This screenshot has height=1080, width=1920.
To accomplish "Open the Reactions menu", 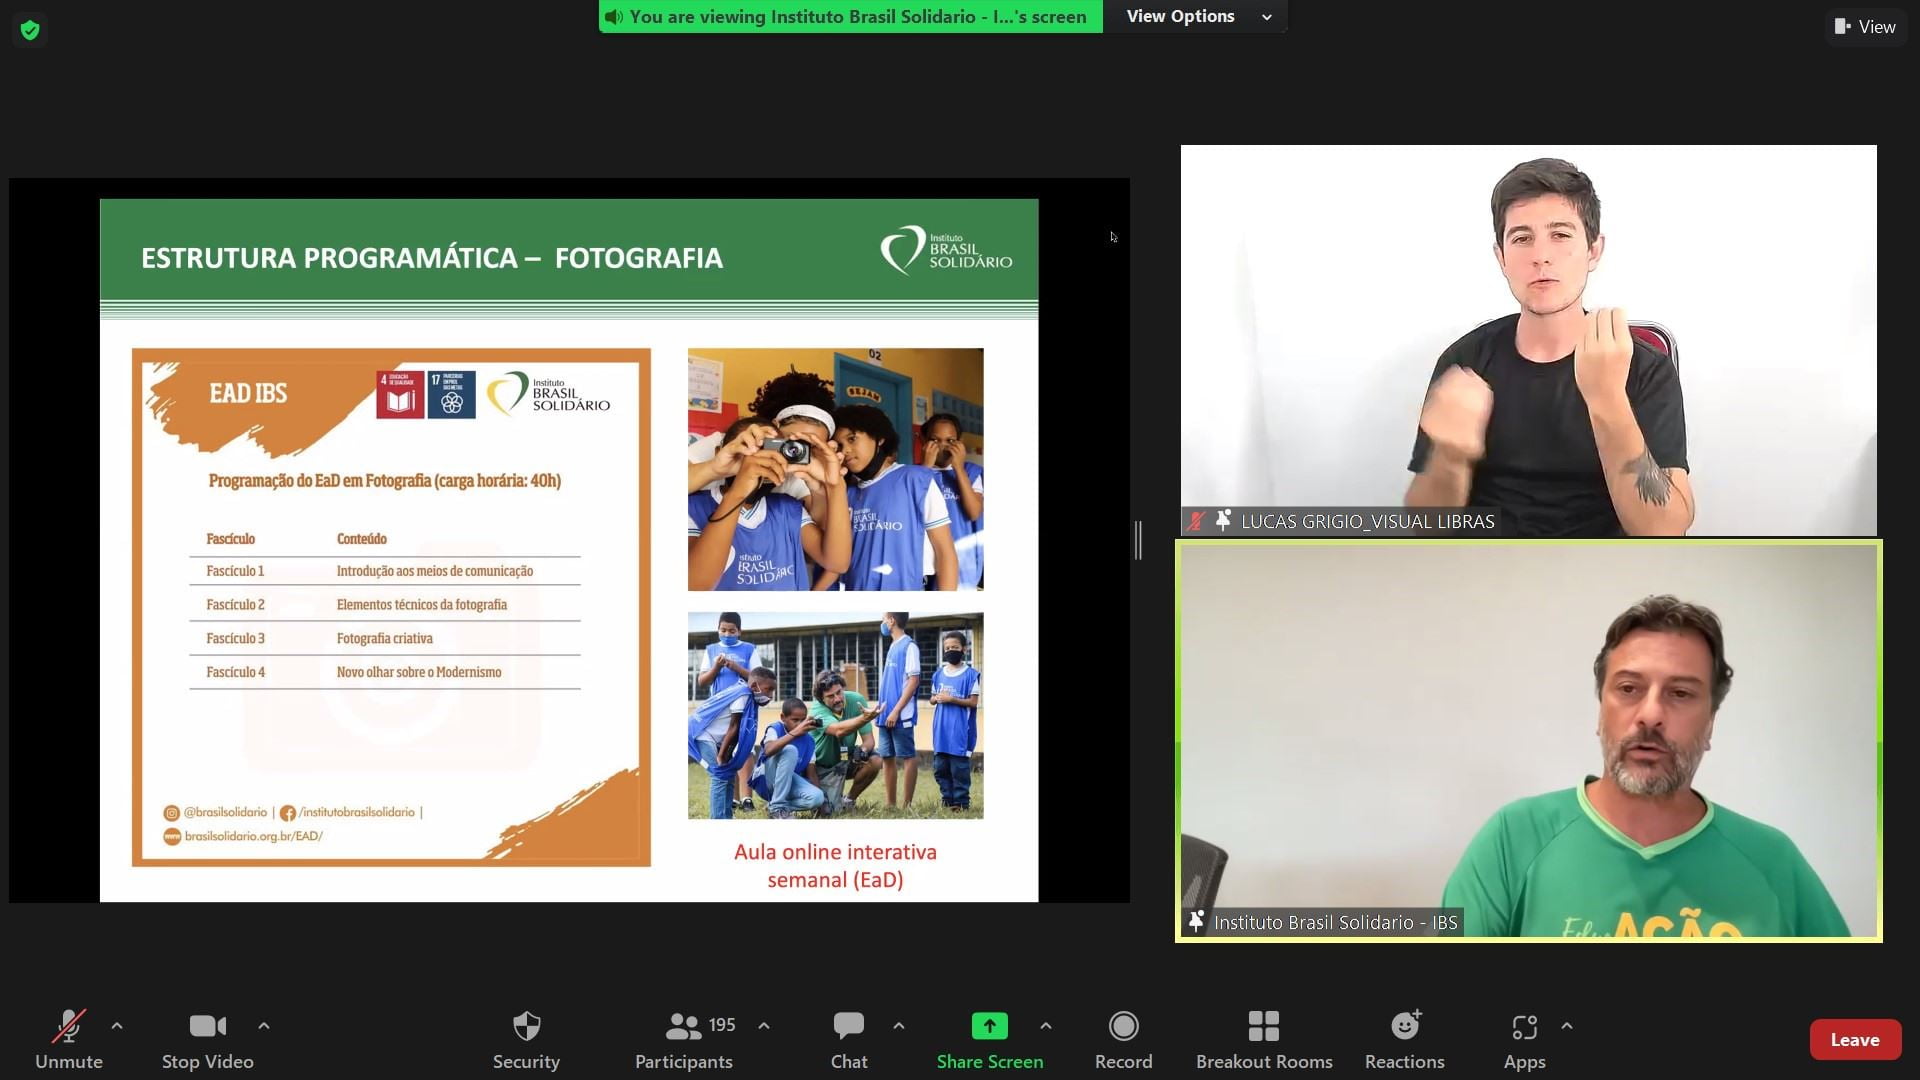I will click(1404, 1039).
